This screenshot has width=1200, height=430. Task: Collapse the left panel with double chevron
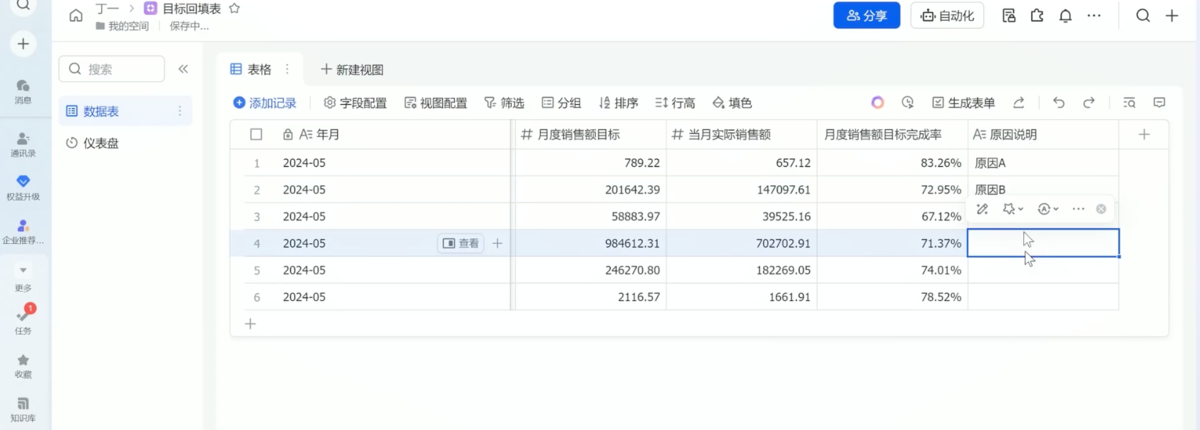(183, 69)
